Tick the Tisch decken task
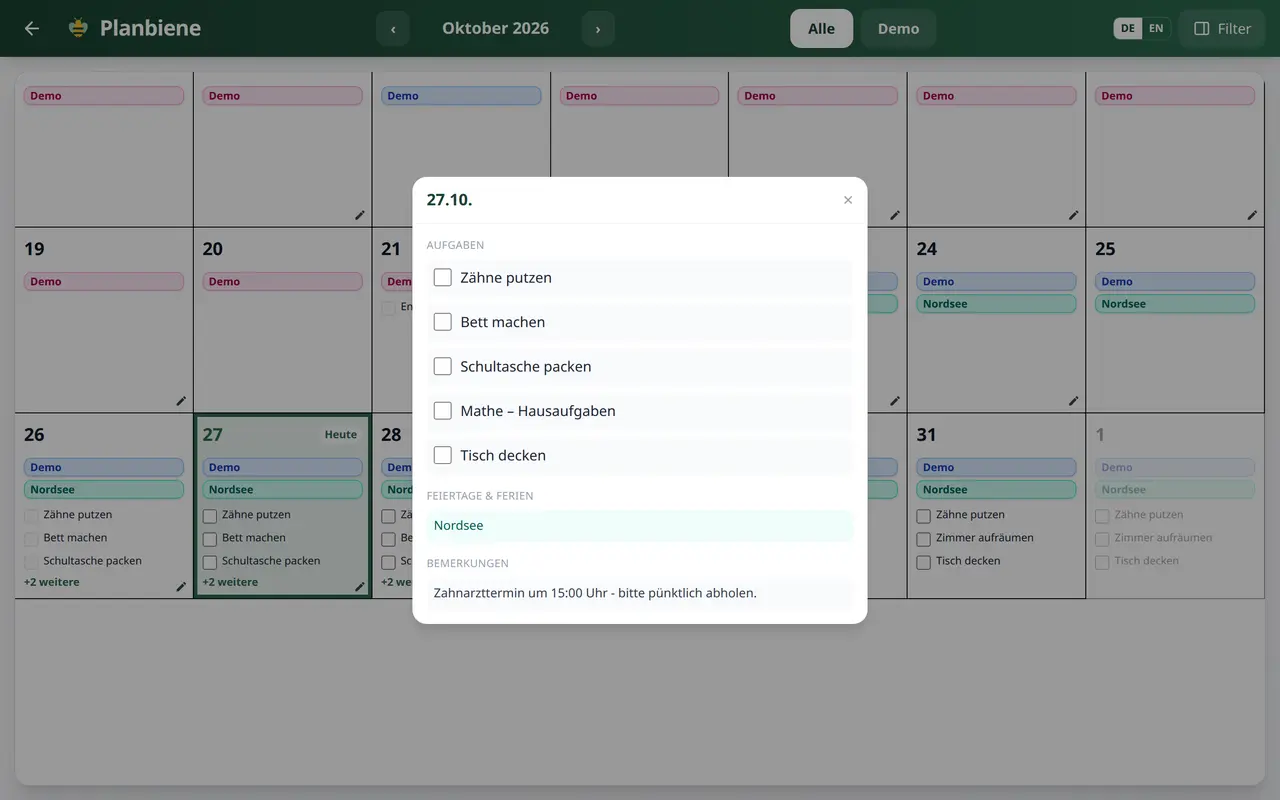This screenshot has height=800, width=1280. (443, 455)
